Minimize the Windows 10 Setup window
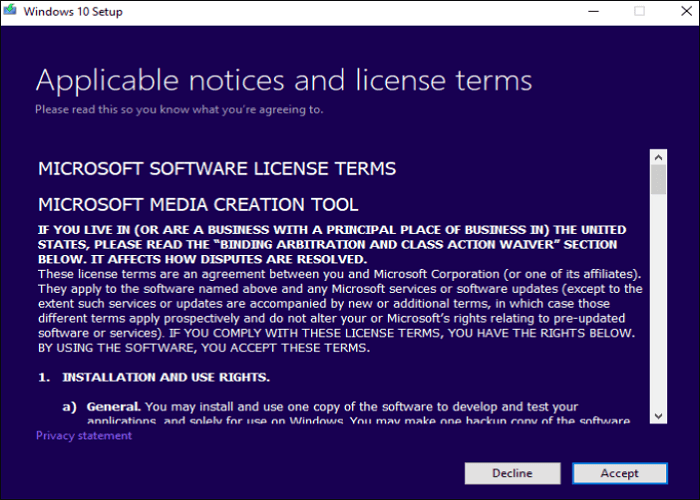Image resolution: width=700 pixels, height=500 pixels. click(x=593, y=11)
